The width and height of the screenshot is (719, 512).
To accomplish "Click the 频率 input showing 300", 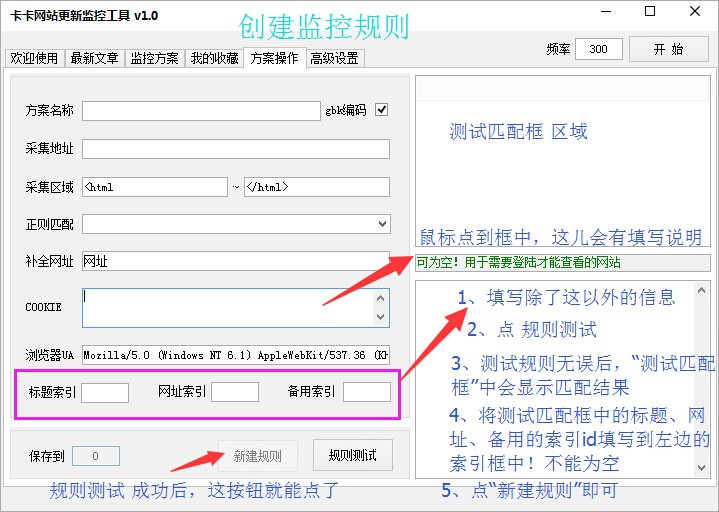I will tap(598, 49).
